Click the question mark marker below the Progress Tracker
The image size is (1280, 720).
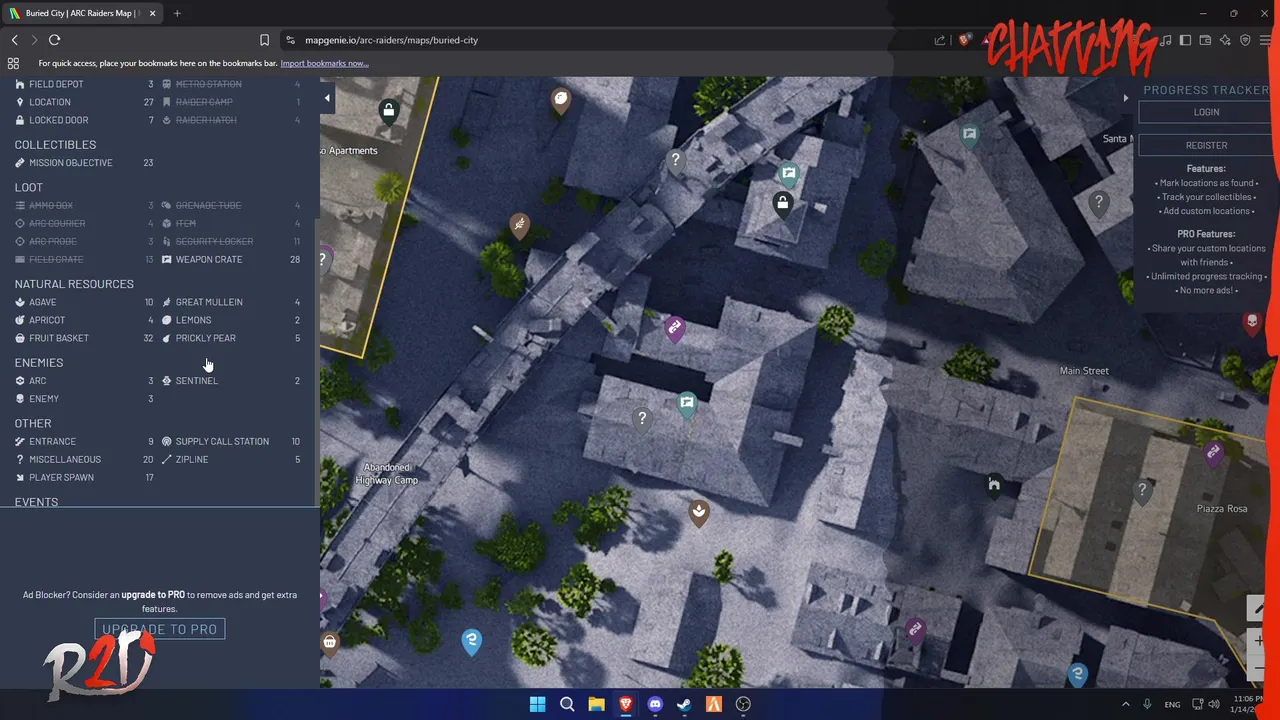coord(1099,205)
